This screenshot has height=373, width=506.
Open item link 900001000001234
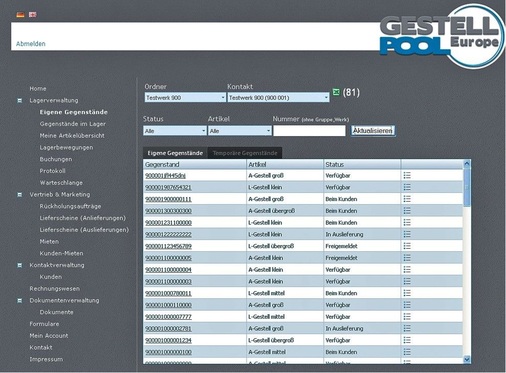168,340
